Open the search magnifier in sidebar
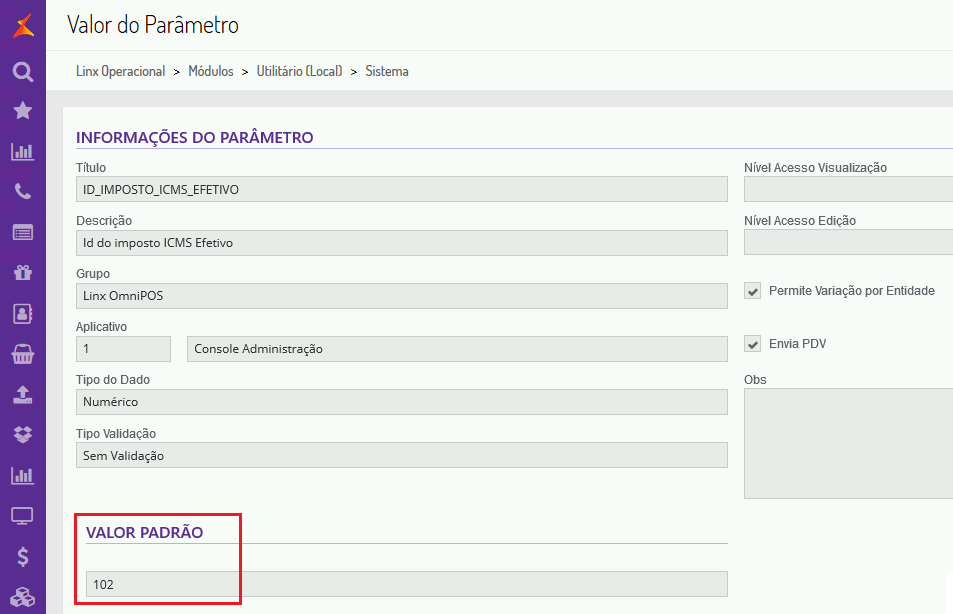Viewport: 953px width, 614px height. 22,72
